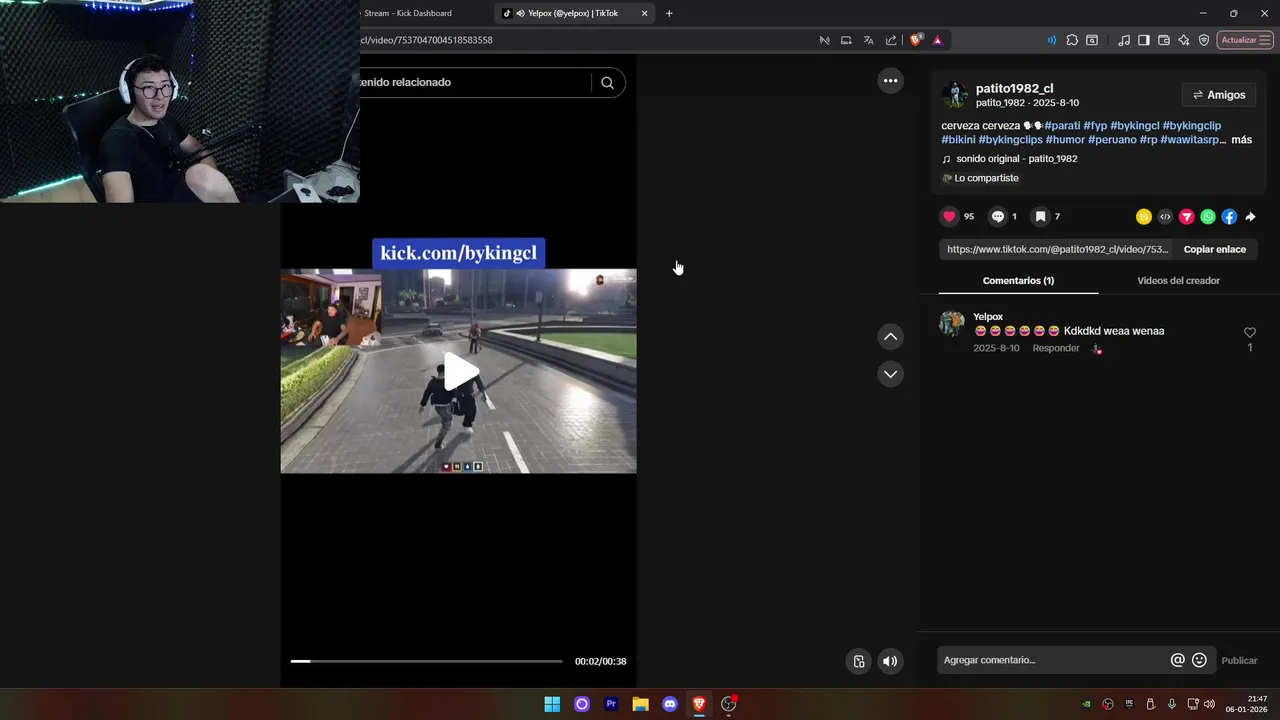Image resolution: width=1280 pixels, height=720 pixels.
Task: Click the Lo compartiste repost label
Action: point(980,178)
